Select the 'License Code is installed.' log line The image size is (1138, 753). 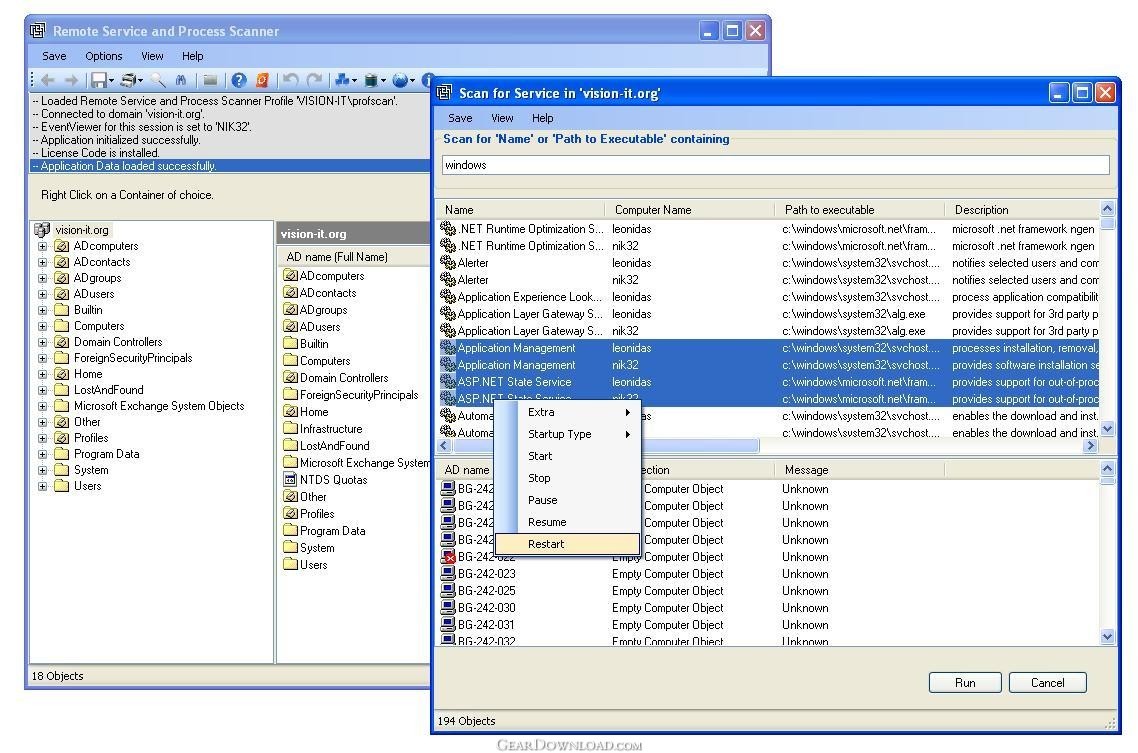pyautogui.click(x=230, y=153)
